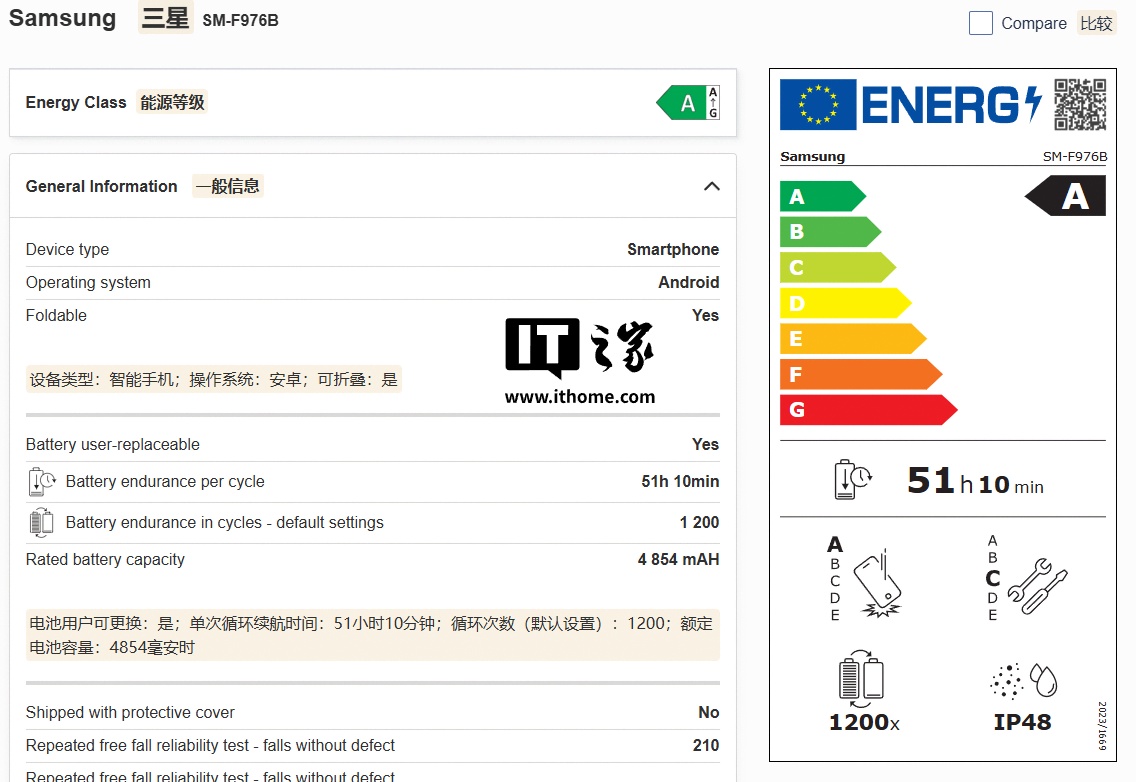Click the QR code on energy label
Screen dimensions: 1136x782
coord(1079,104)
